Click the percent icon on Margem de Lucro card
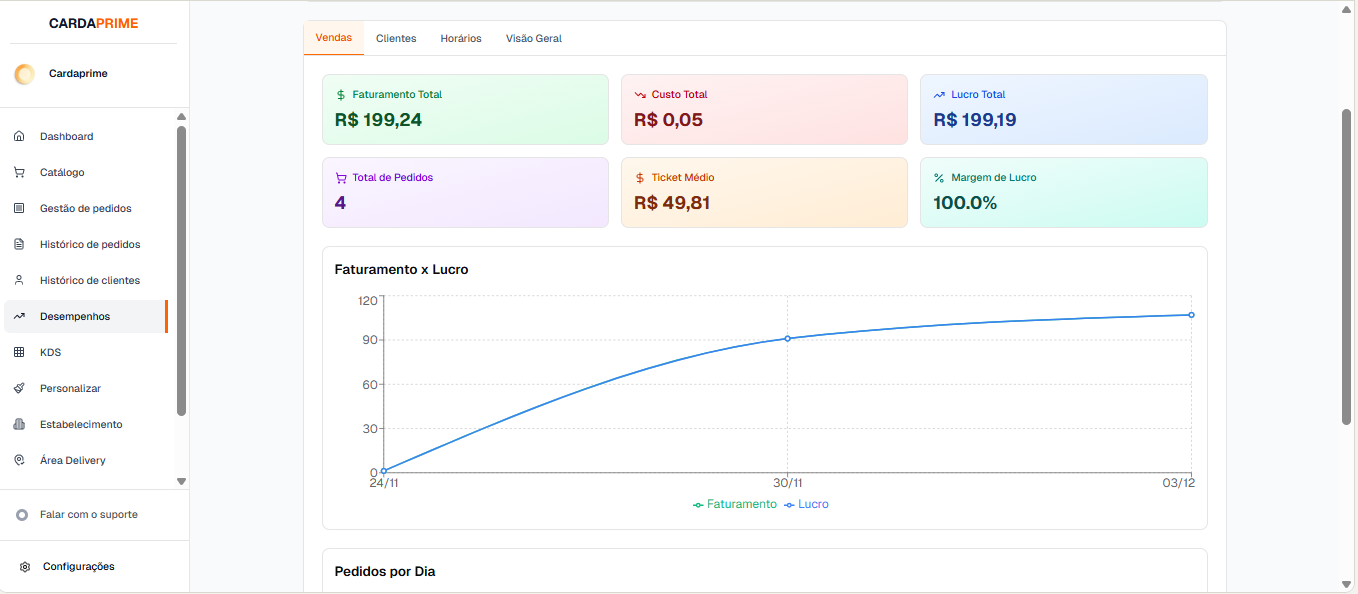 pos(937,177)
